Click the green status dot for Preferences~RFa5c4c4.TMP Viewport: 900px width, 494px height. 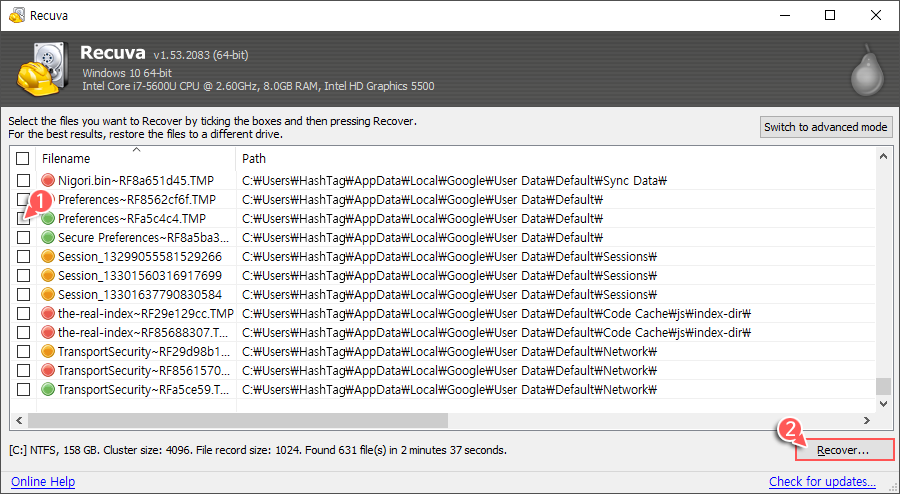(x=48, y=219)
